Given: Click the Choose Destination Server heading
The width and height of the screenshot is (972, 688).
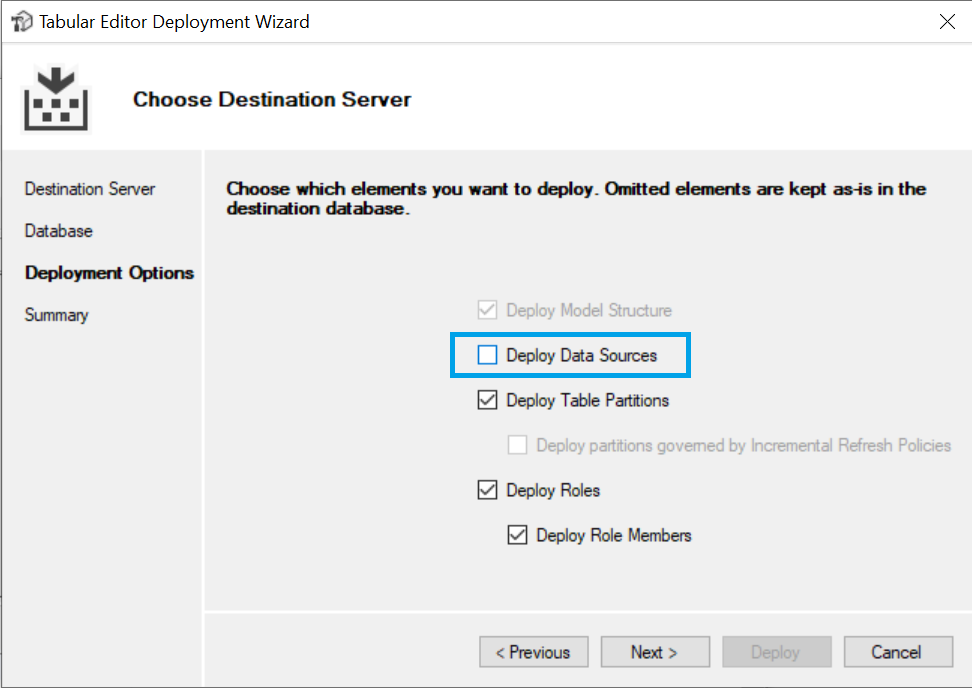Looking at the screenshot, I should pos(271,99).
